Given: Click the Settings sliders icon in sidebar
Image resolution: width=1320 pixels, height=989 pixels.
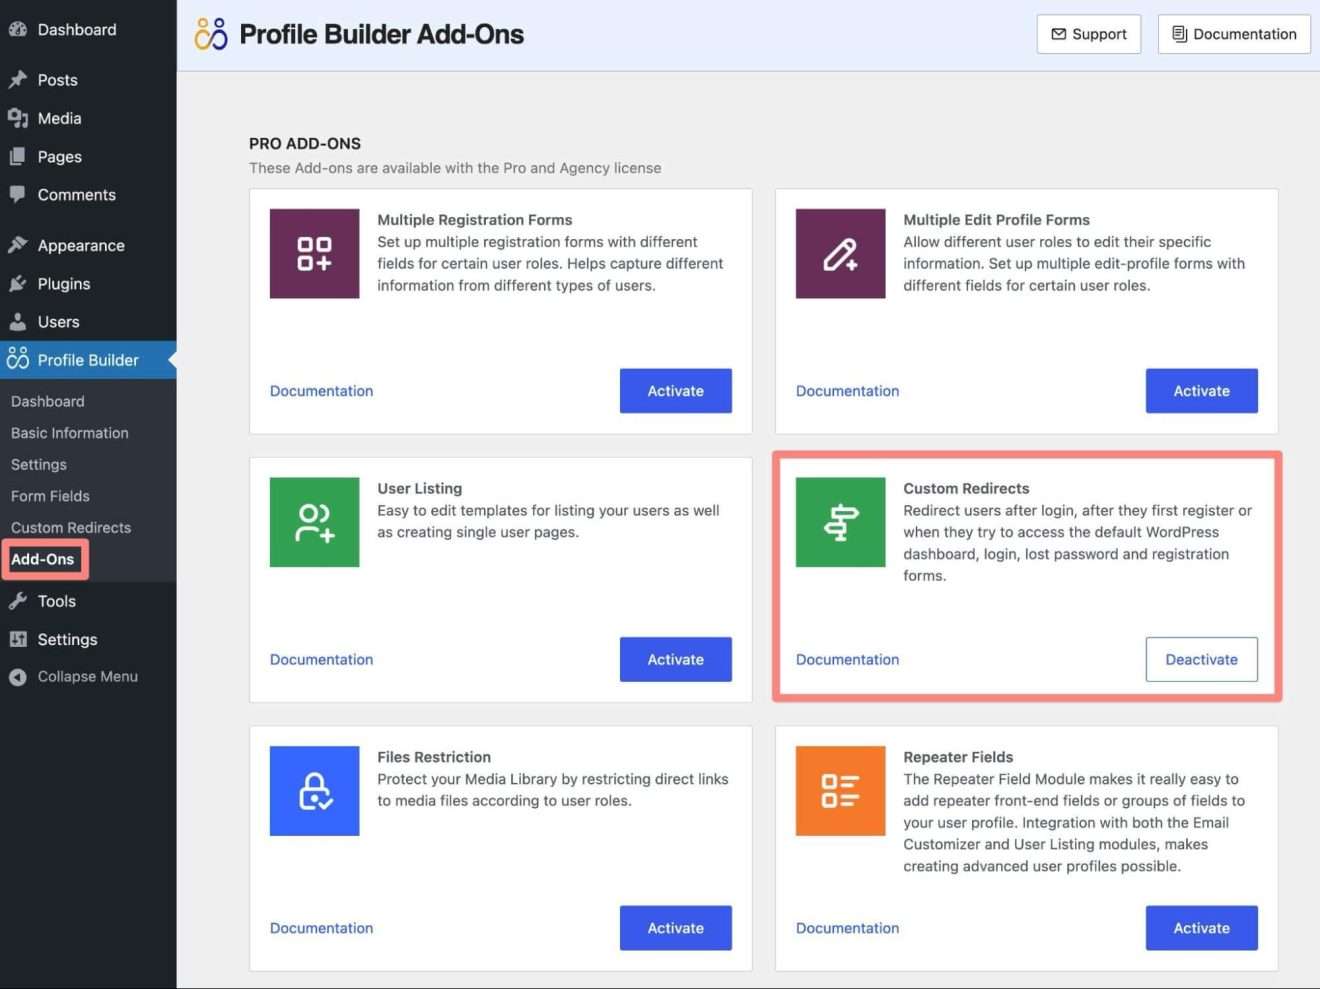Looking at the screenshot, I should click(17, 639).
